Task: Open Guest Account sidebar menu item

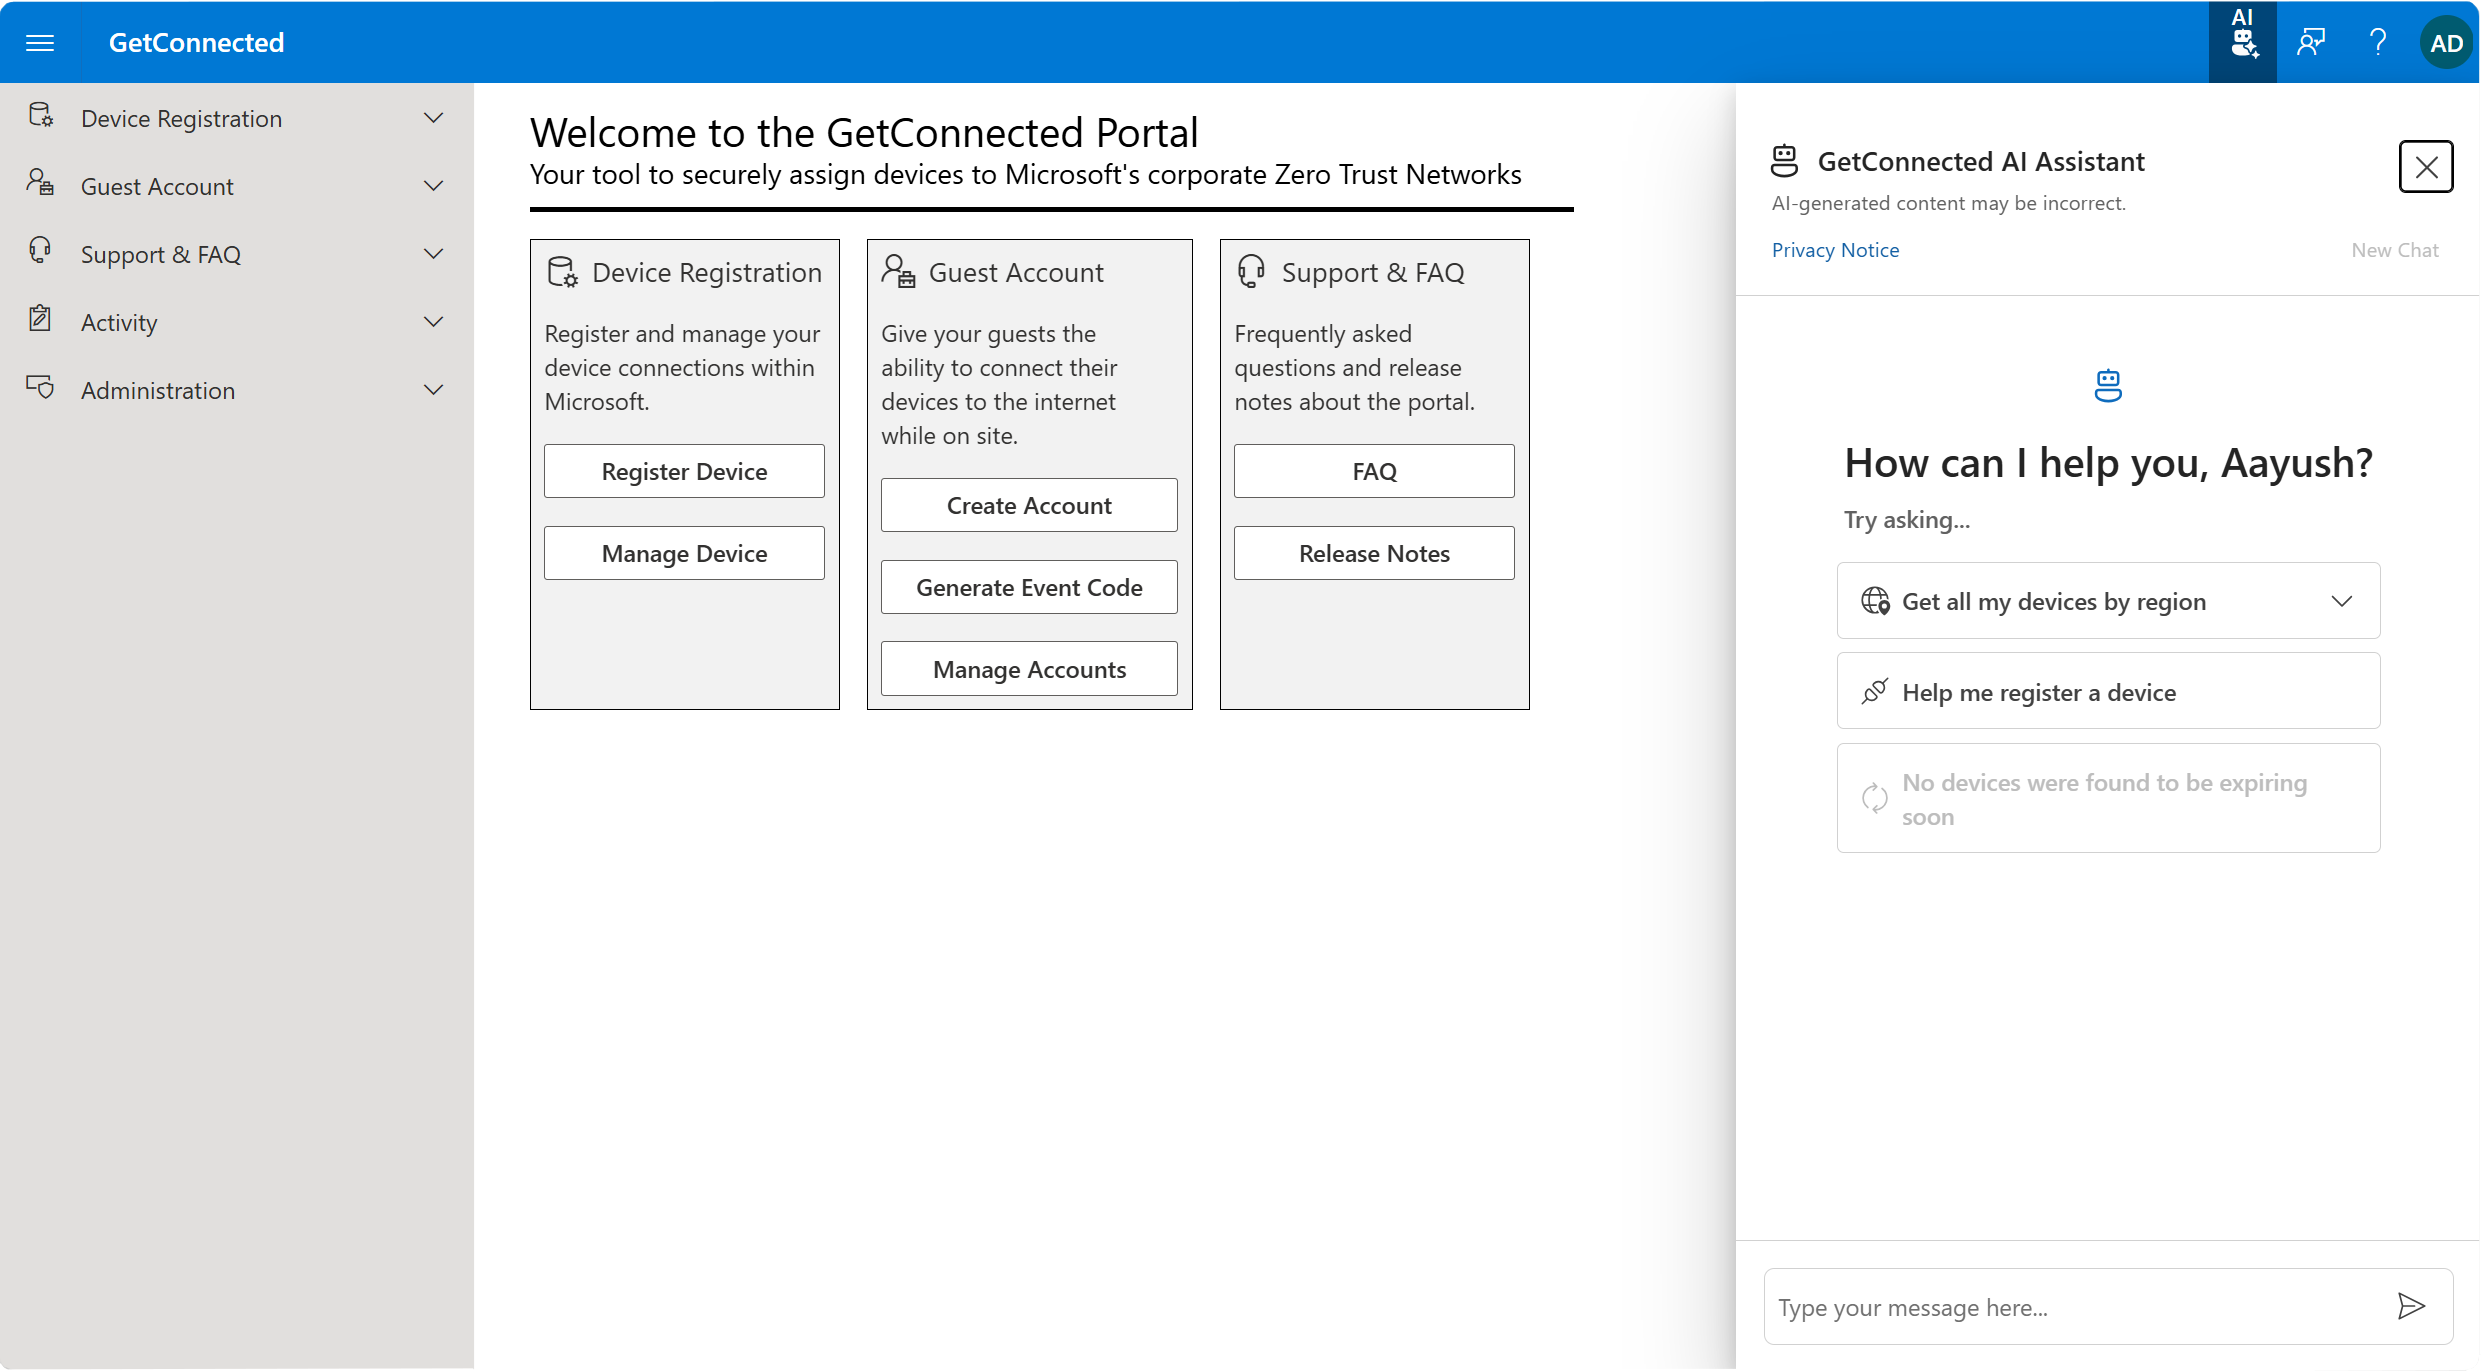Action: coord(237,186)
